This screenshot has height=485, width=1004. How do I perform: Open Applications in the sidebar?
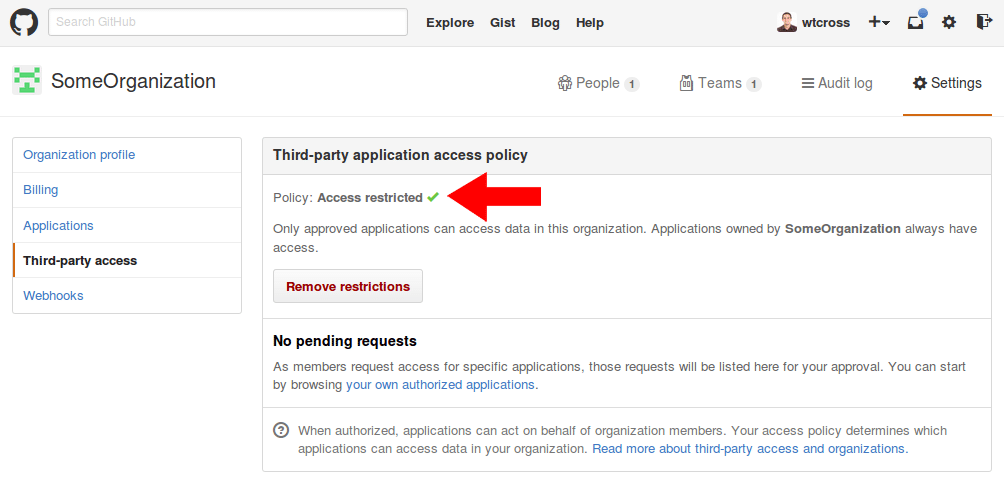(127, 226)
